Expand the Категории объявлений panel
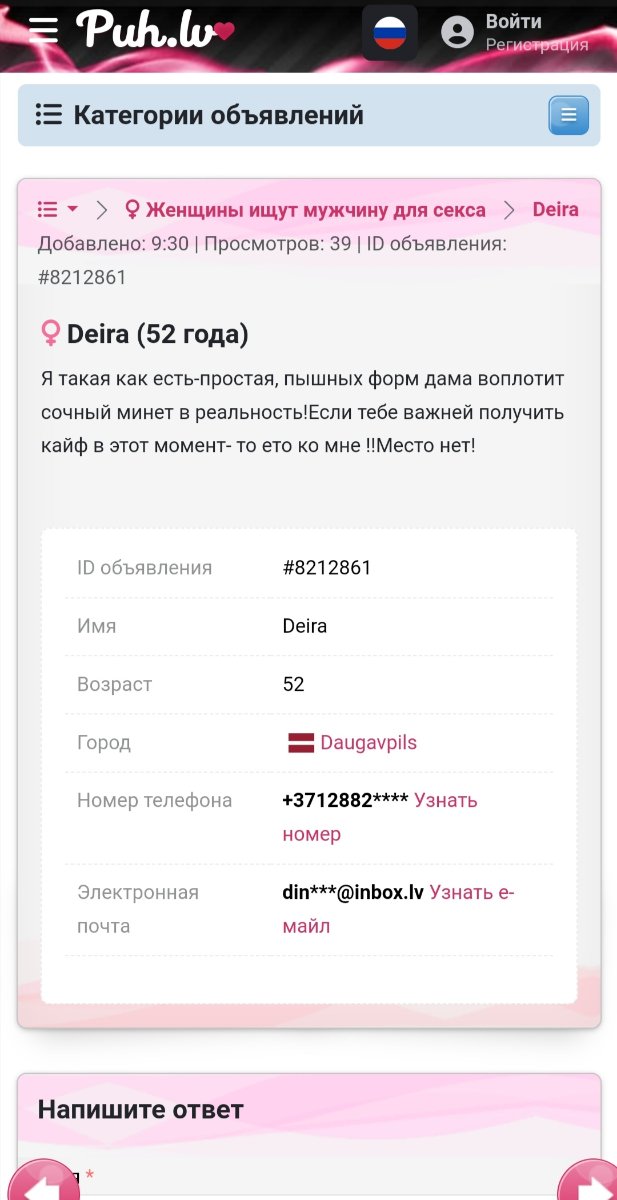Image resolution: width=617 pixels, height=1200 pixels. coord(309,115)
